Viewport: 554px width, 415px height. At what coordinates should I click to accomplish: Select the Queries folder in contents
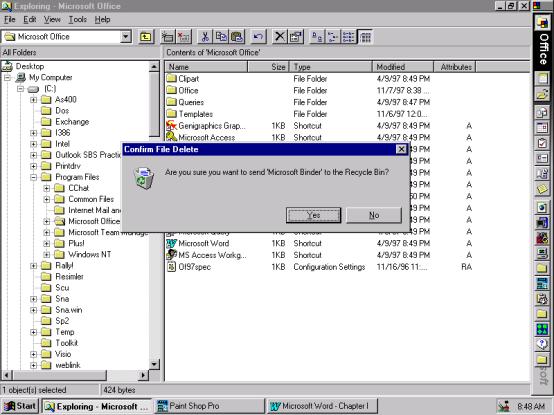coord(185,102)
